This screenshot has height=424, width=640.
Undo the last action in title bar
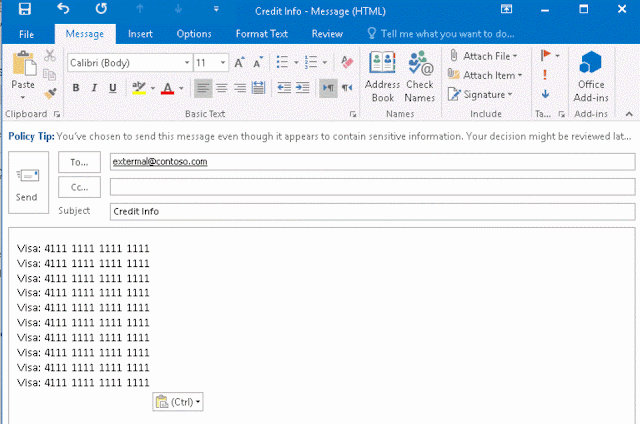point(62,9)
